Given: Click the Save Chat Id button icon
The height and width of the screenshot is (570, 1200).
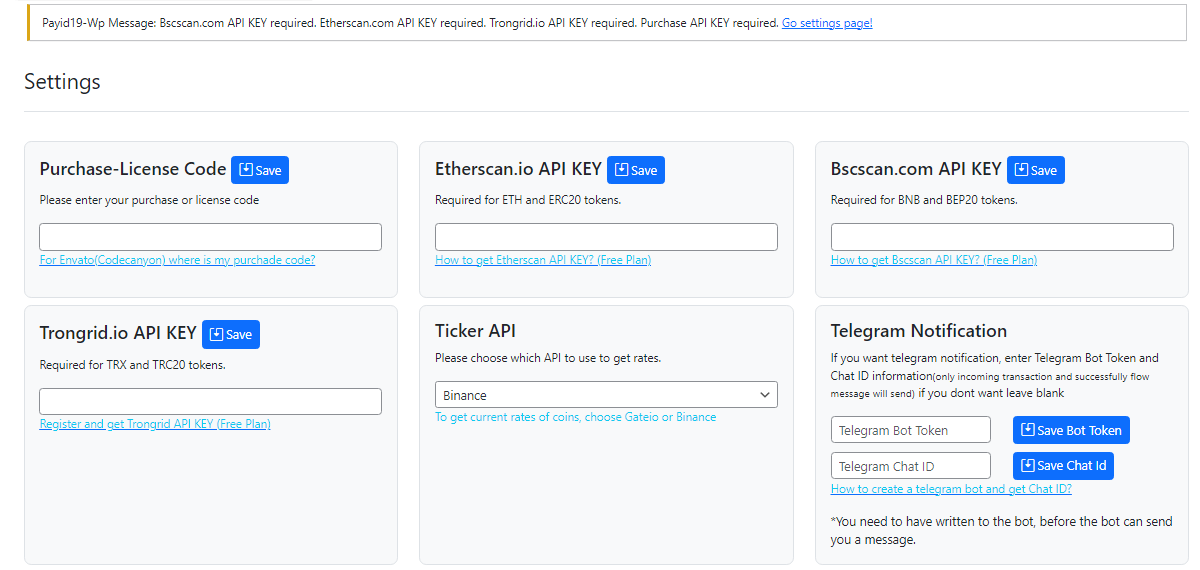Looking at the screenshot, I should click(x=1028, y=465).
